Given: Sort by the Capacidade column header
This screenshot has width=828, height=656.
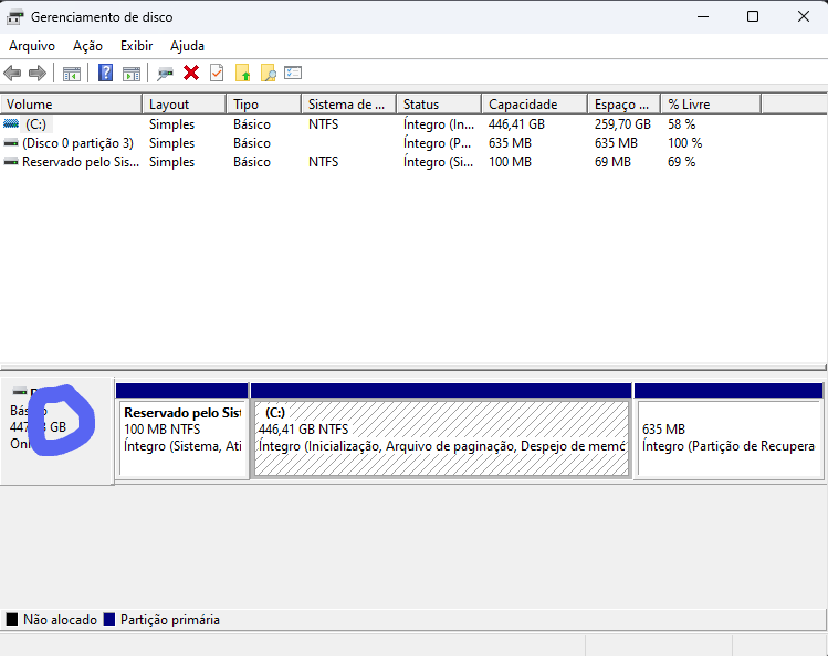Looking at the screenshot, I should tap(535, 104).
